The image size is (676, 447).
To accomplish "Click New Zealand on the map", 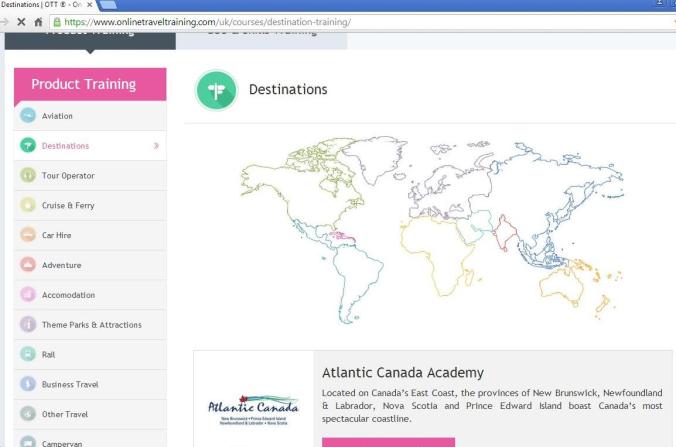I will point(602,306).
